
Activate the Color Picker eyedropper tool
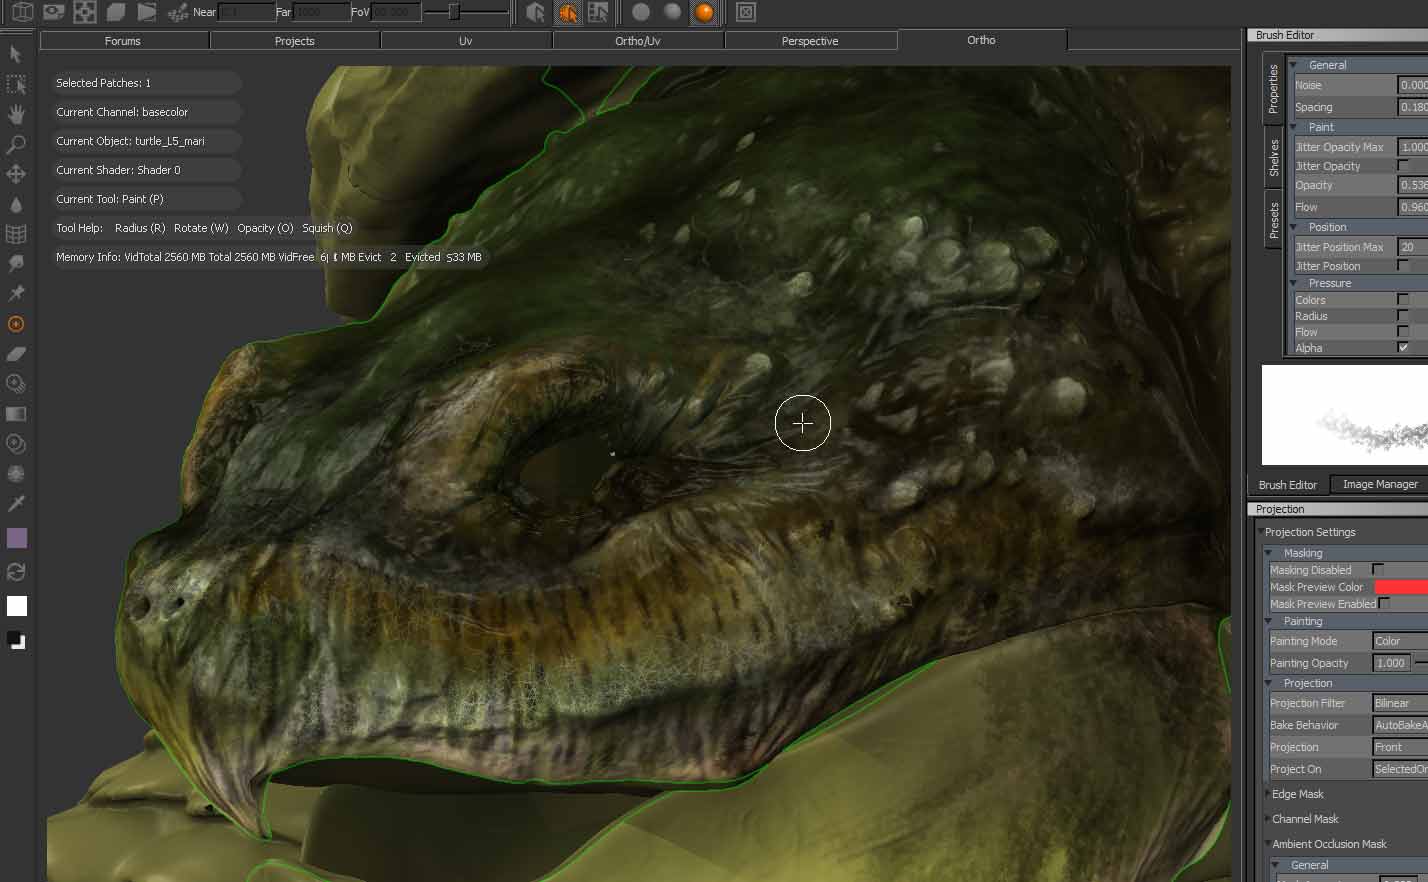click(16, 504)
